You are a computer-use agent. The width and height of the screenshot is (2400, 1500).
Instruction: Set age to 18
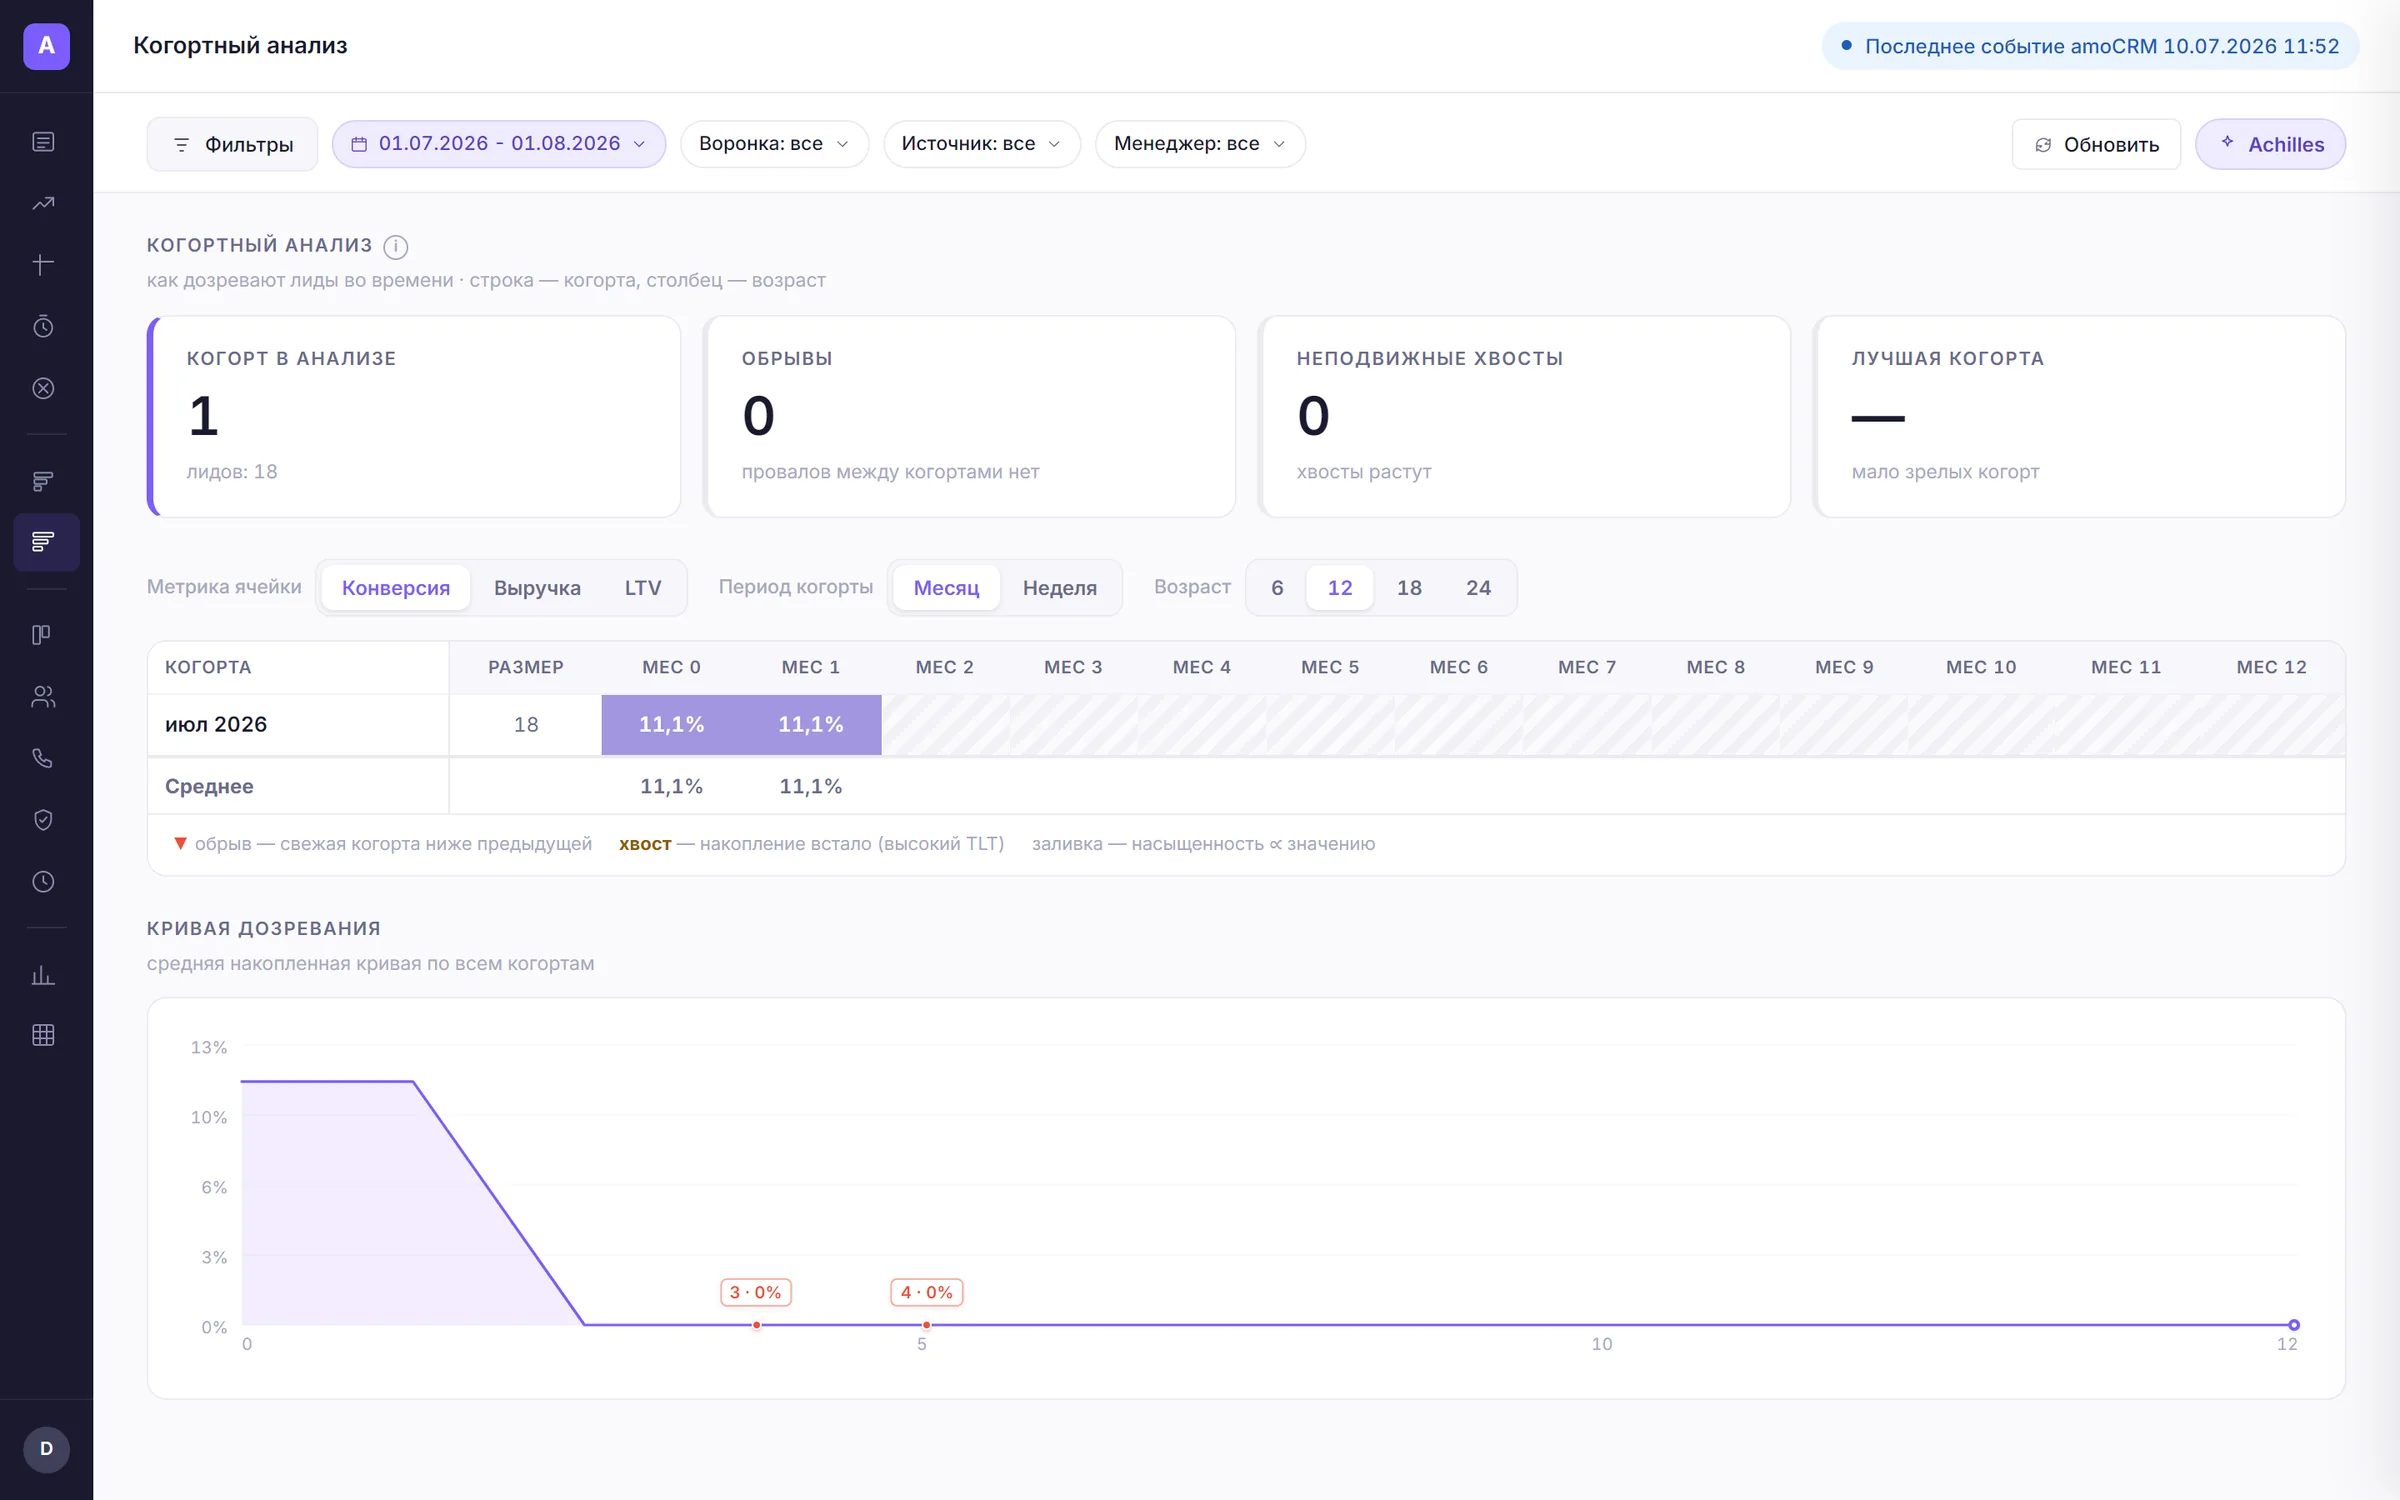coord(1409,588)
